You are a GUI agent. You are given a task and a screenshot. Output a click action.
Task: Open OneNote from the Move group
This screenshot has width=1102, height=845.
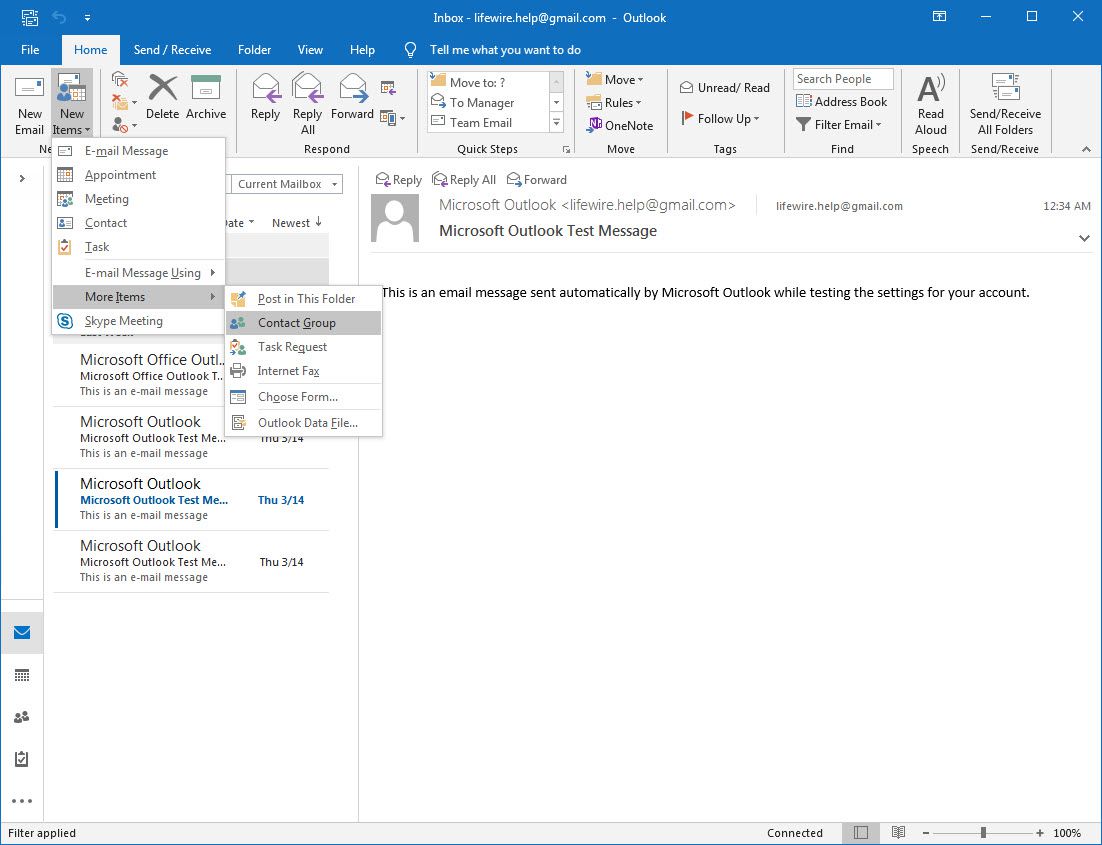[x=620, y=125]
